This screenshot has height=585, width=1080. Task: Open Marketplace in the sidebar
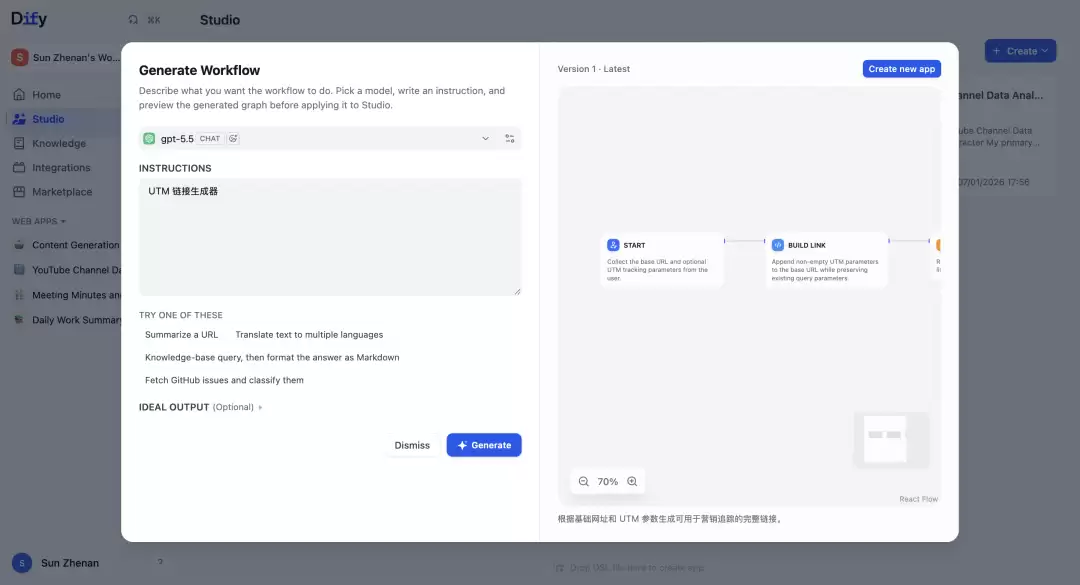click(62, 192)
